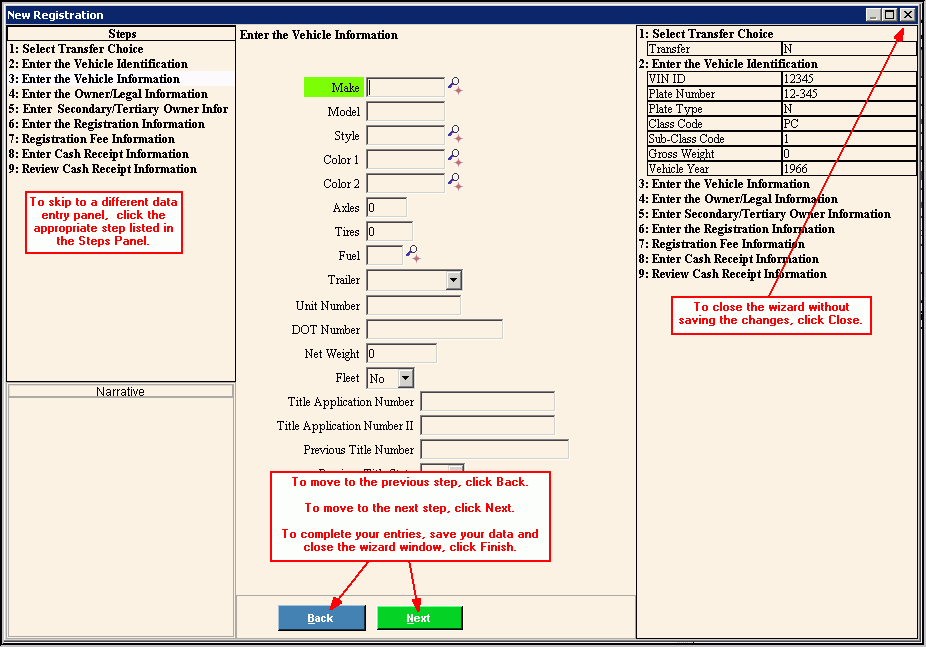Click the VIN ID value 12345 in summary

[849, 79]
